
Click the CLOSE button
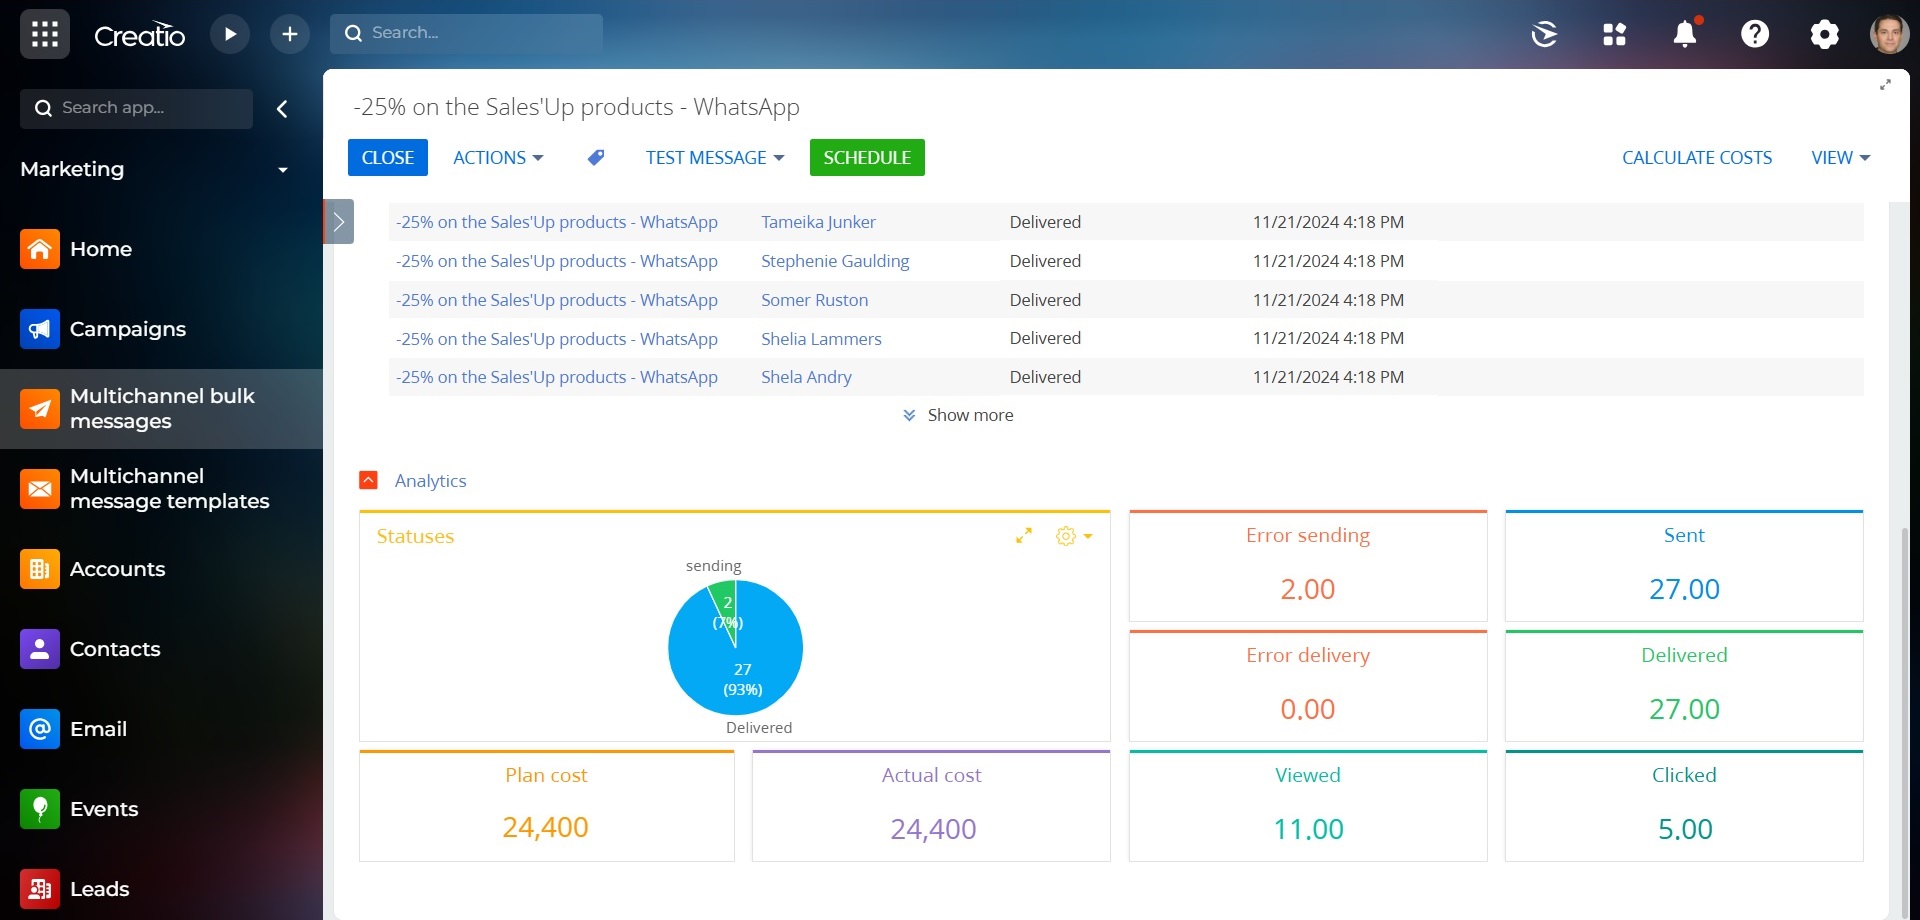click(388, 158)
